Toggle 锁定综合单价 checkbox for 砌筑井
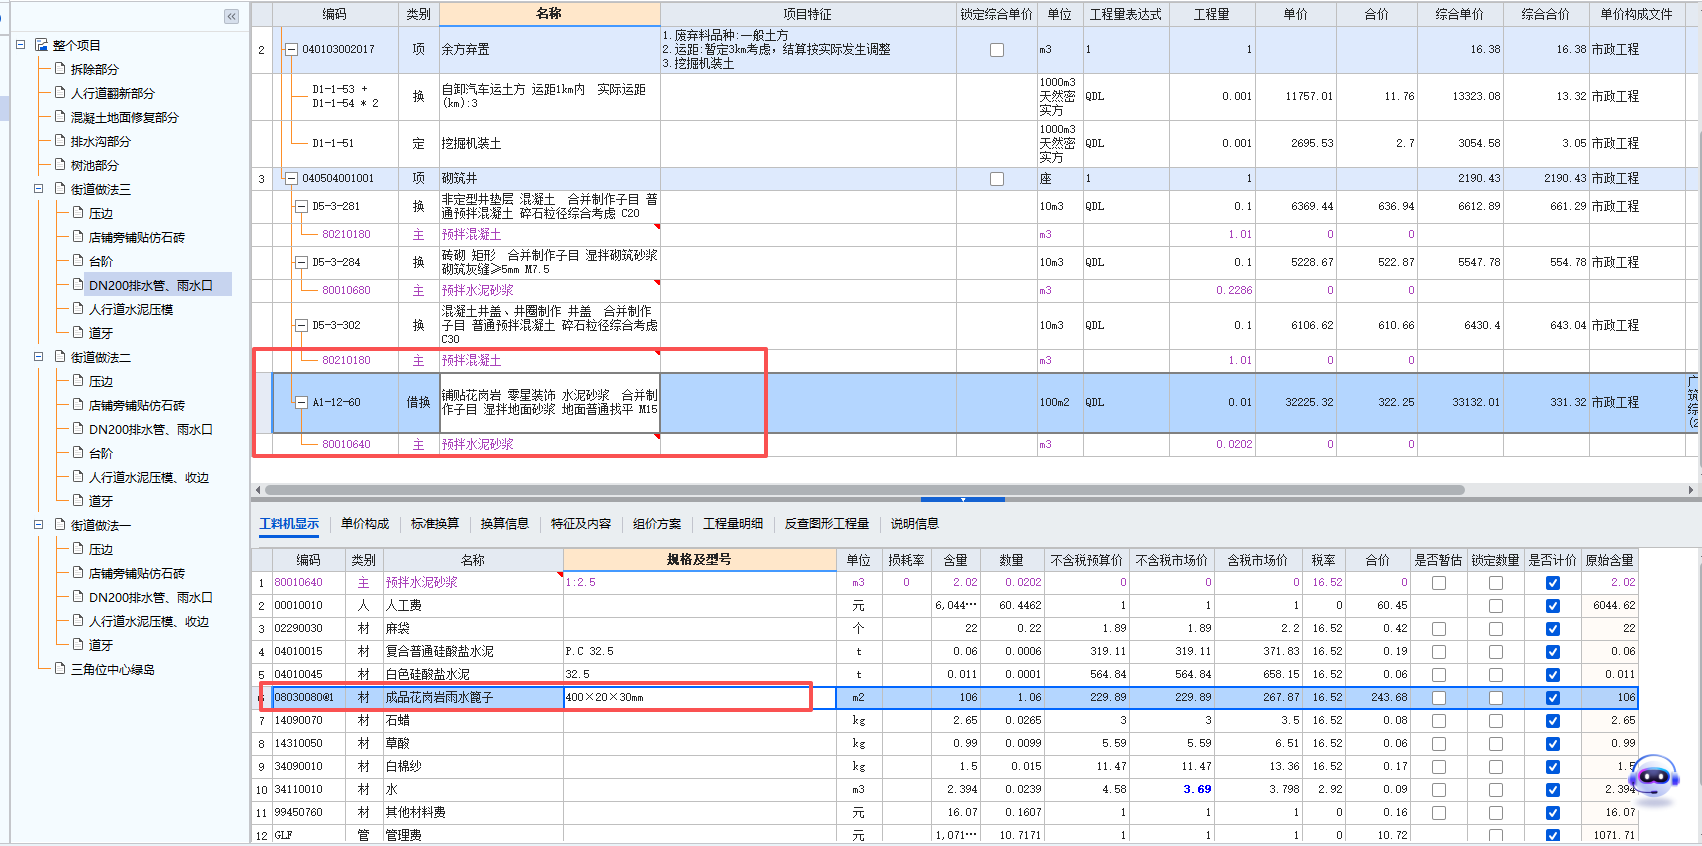Viewport: 1702px width, 846px height. tap(997, 178)
